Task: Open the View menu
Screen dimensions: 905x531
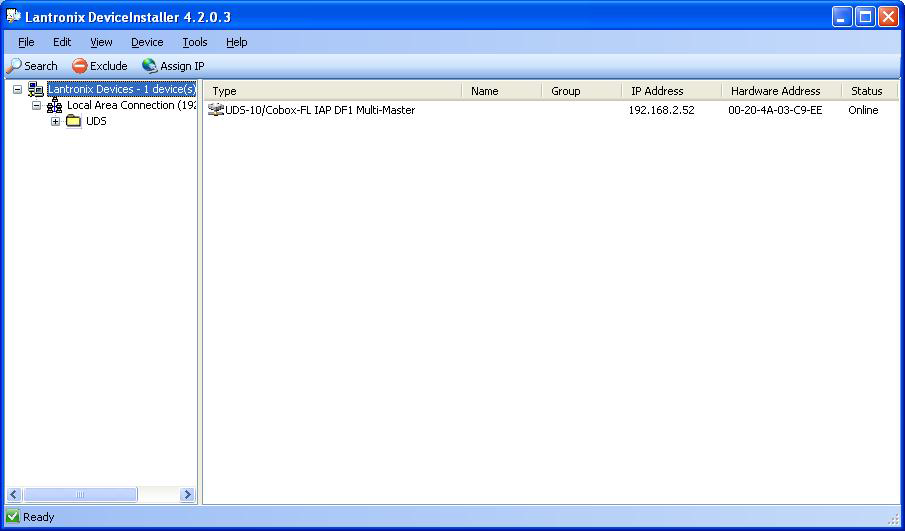Action: click(x=101, y=42)
